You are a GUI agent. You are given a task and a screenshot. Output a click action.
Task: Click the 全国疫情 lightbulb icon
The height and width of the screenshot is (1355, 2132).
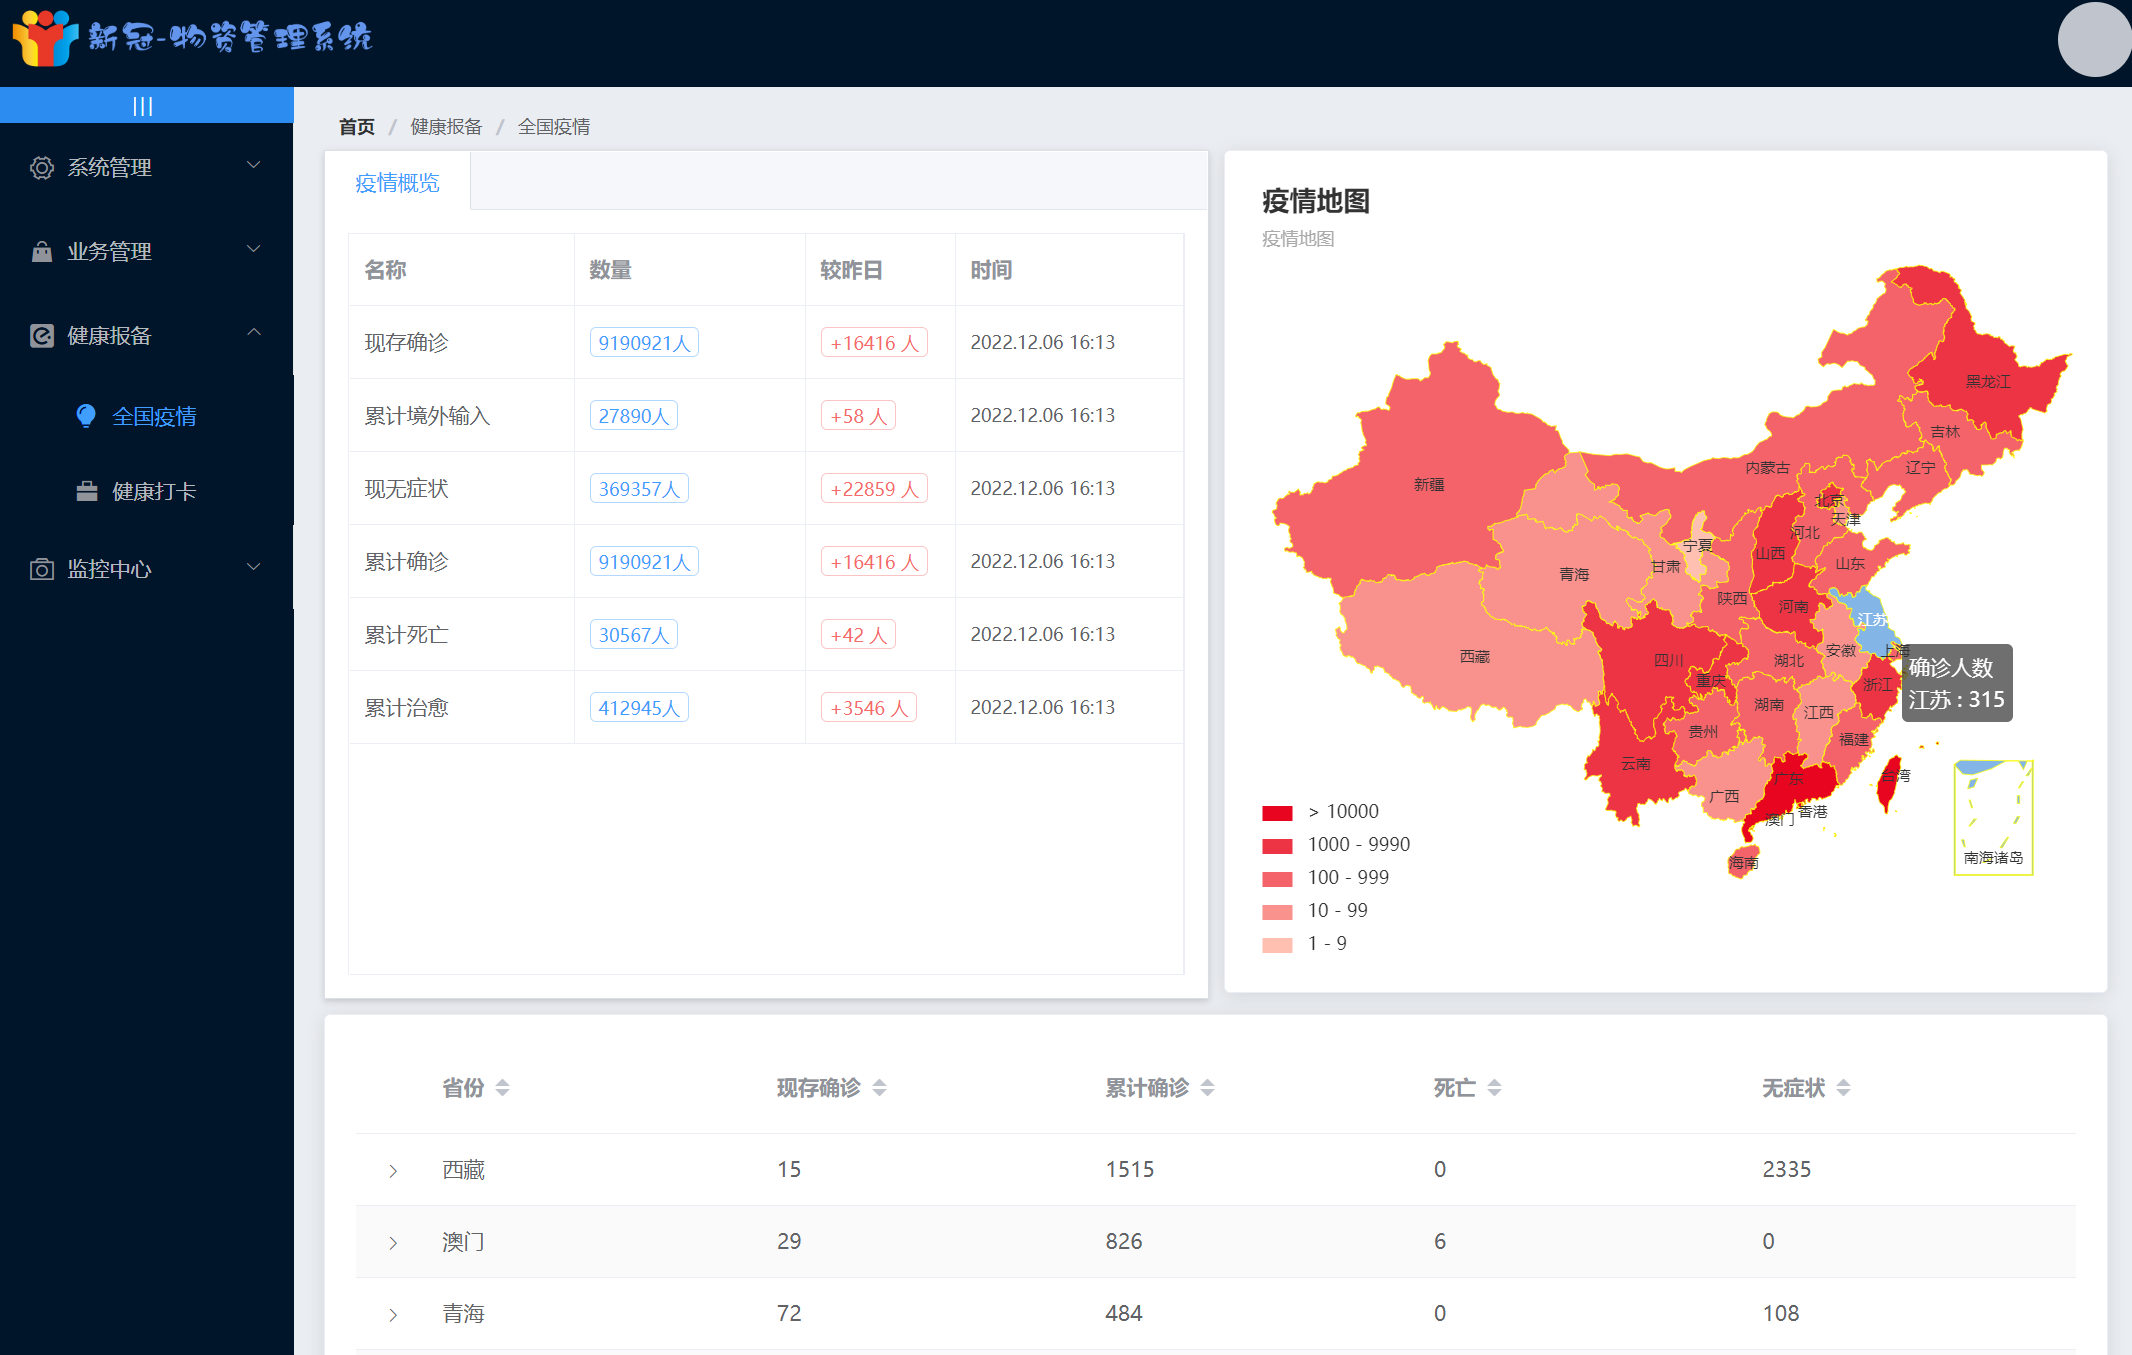click(87, 416)
